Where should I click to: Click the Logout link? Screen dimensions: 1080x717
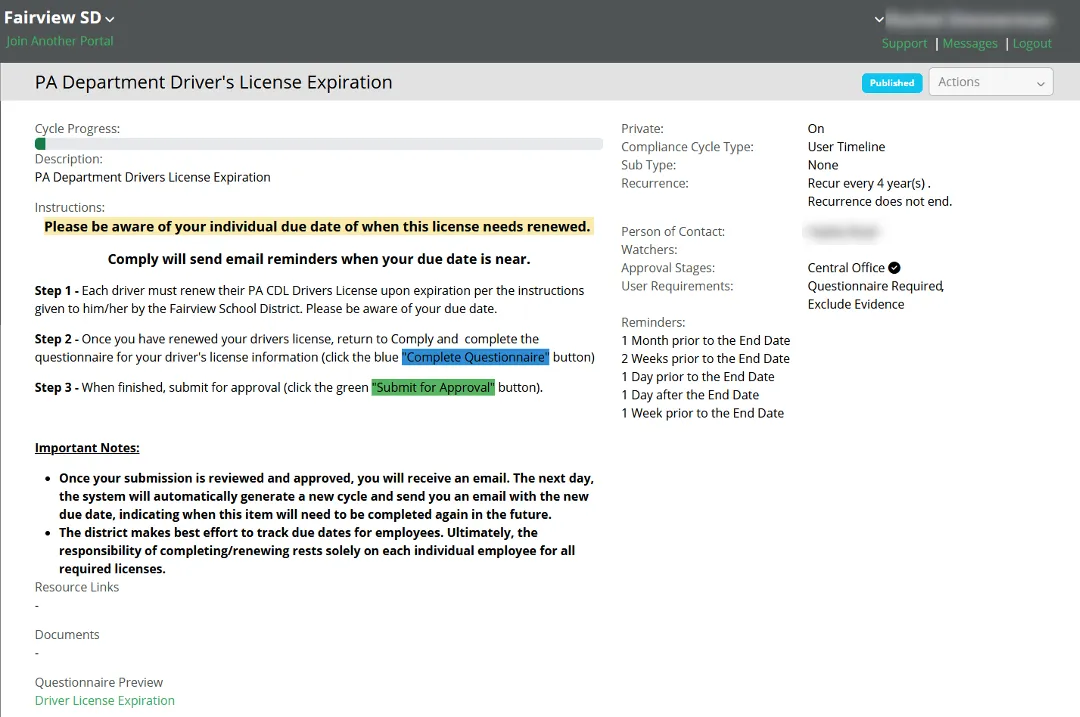tap(1032, 43)
